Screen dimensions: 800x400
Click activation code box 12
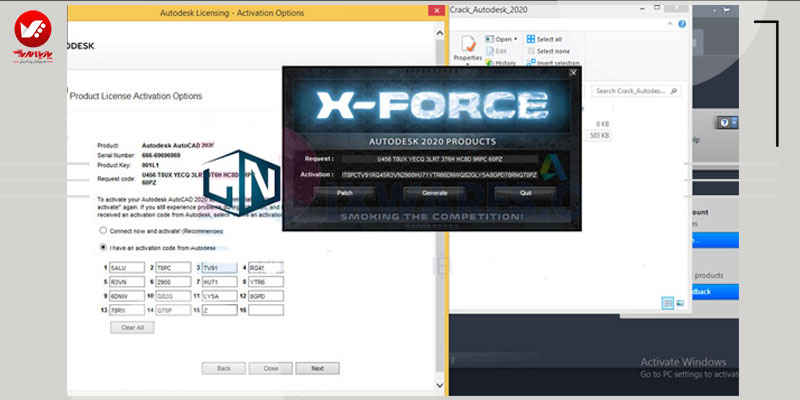(266, 296)
